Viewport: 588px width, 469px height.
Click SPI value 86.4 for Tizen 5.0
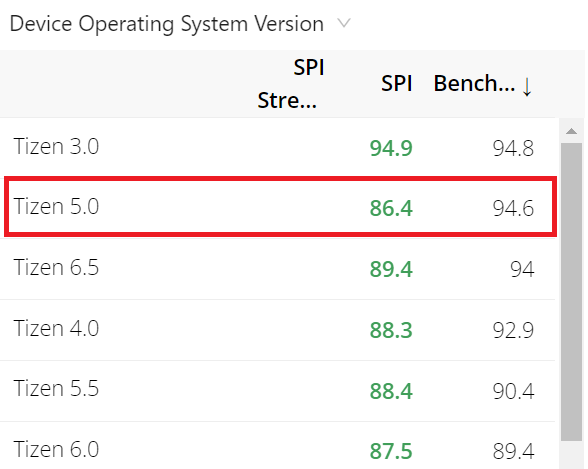click(x=391, y=208)
